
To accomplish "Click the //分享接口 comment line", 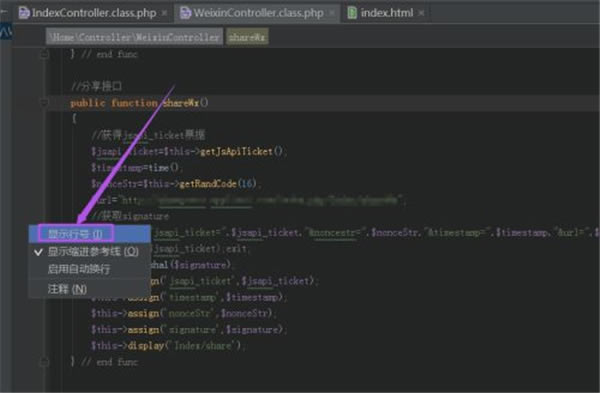I will tap(96, 86).
